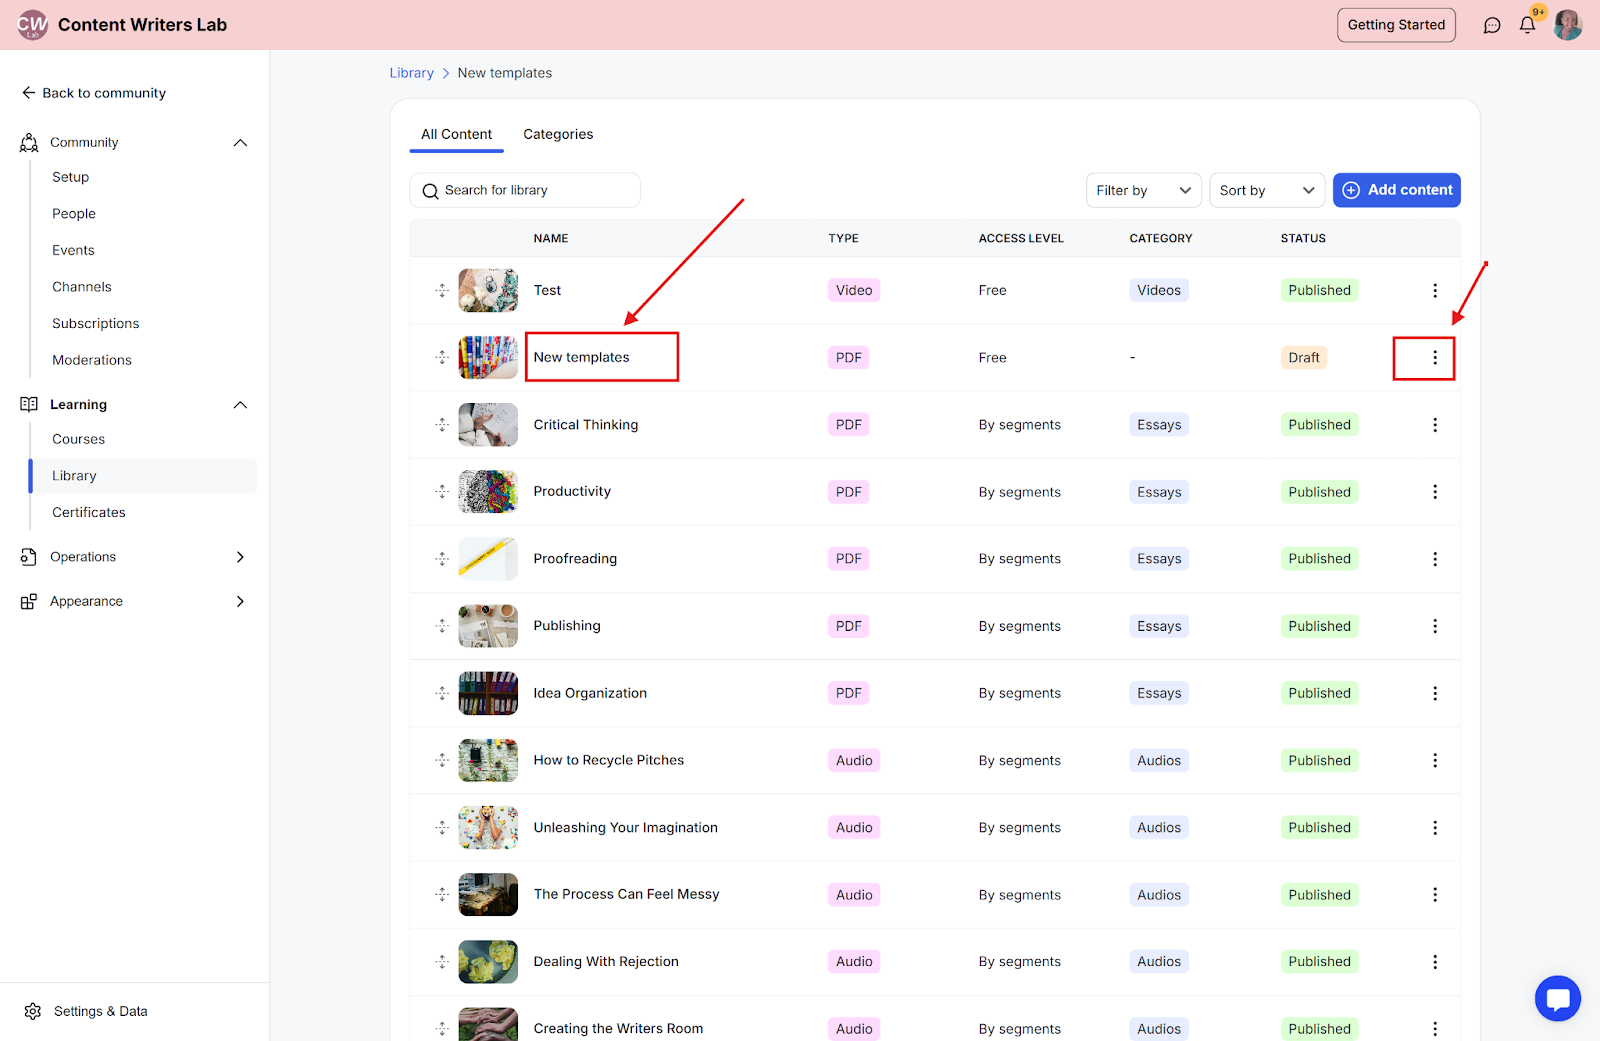Image resolution: width=1600 pixels, height=1041 pixels.
Task: Go back via the Library breadcrumb link
Action: pyautogui.click(x=412, y=73)
